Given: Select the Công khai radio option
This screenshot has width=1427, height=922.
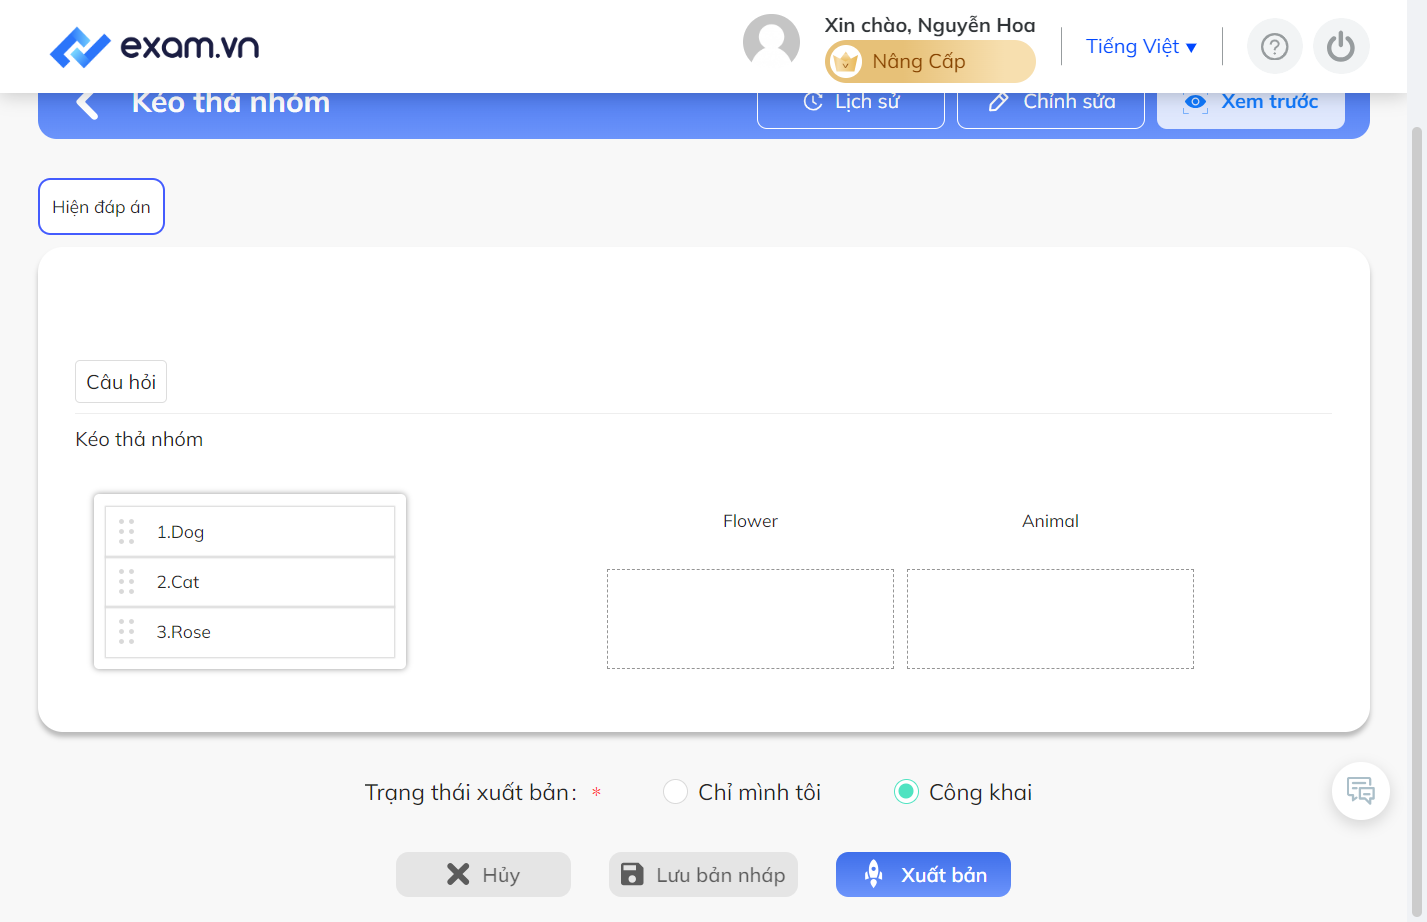Looking at the screenshot, I should click(906, 792).
